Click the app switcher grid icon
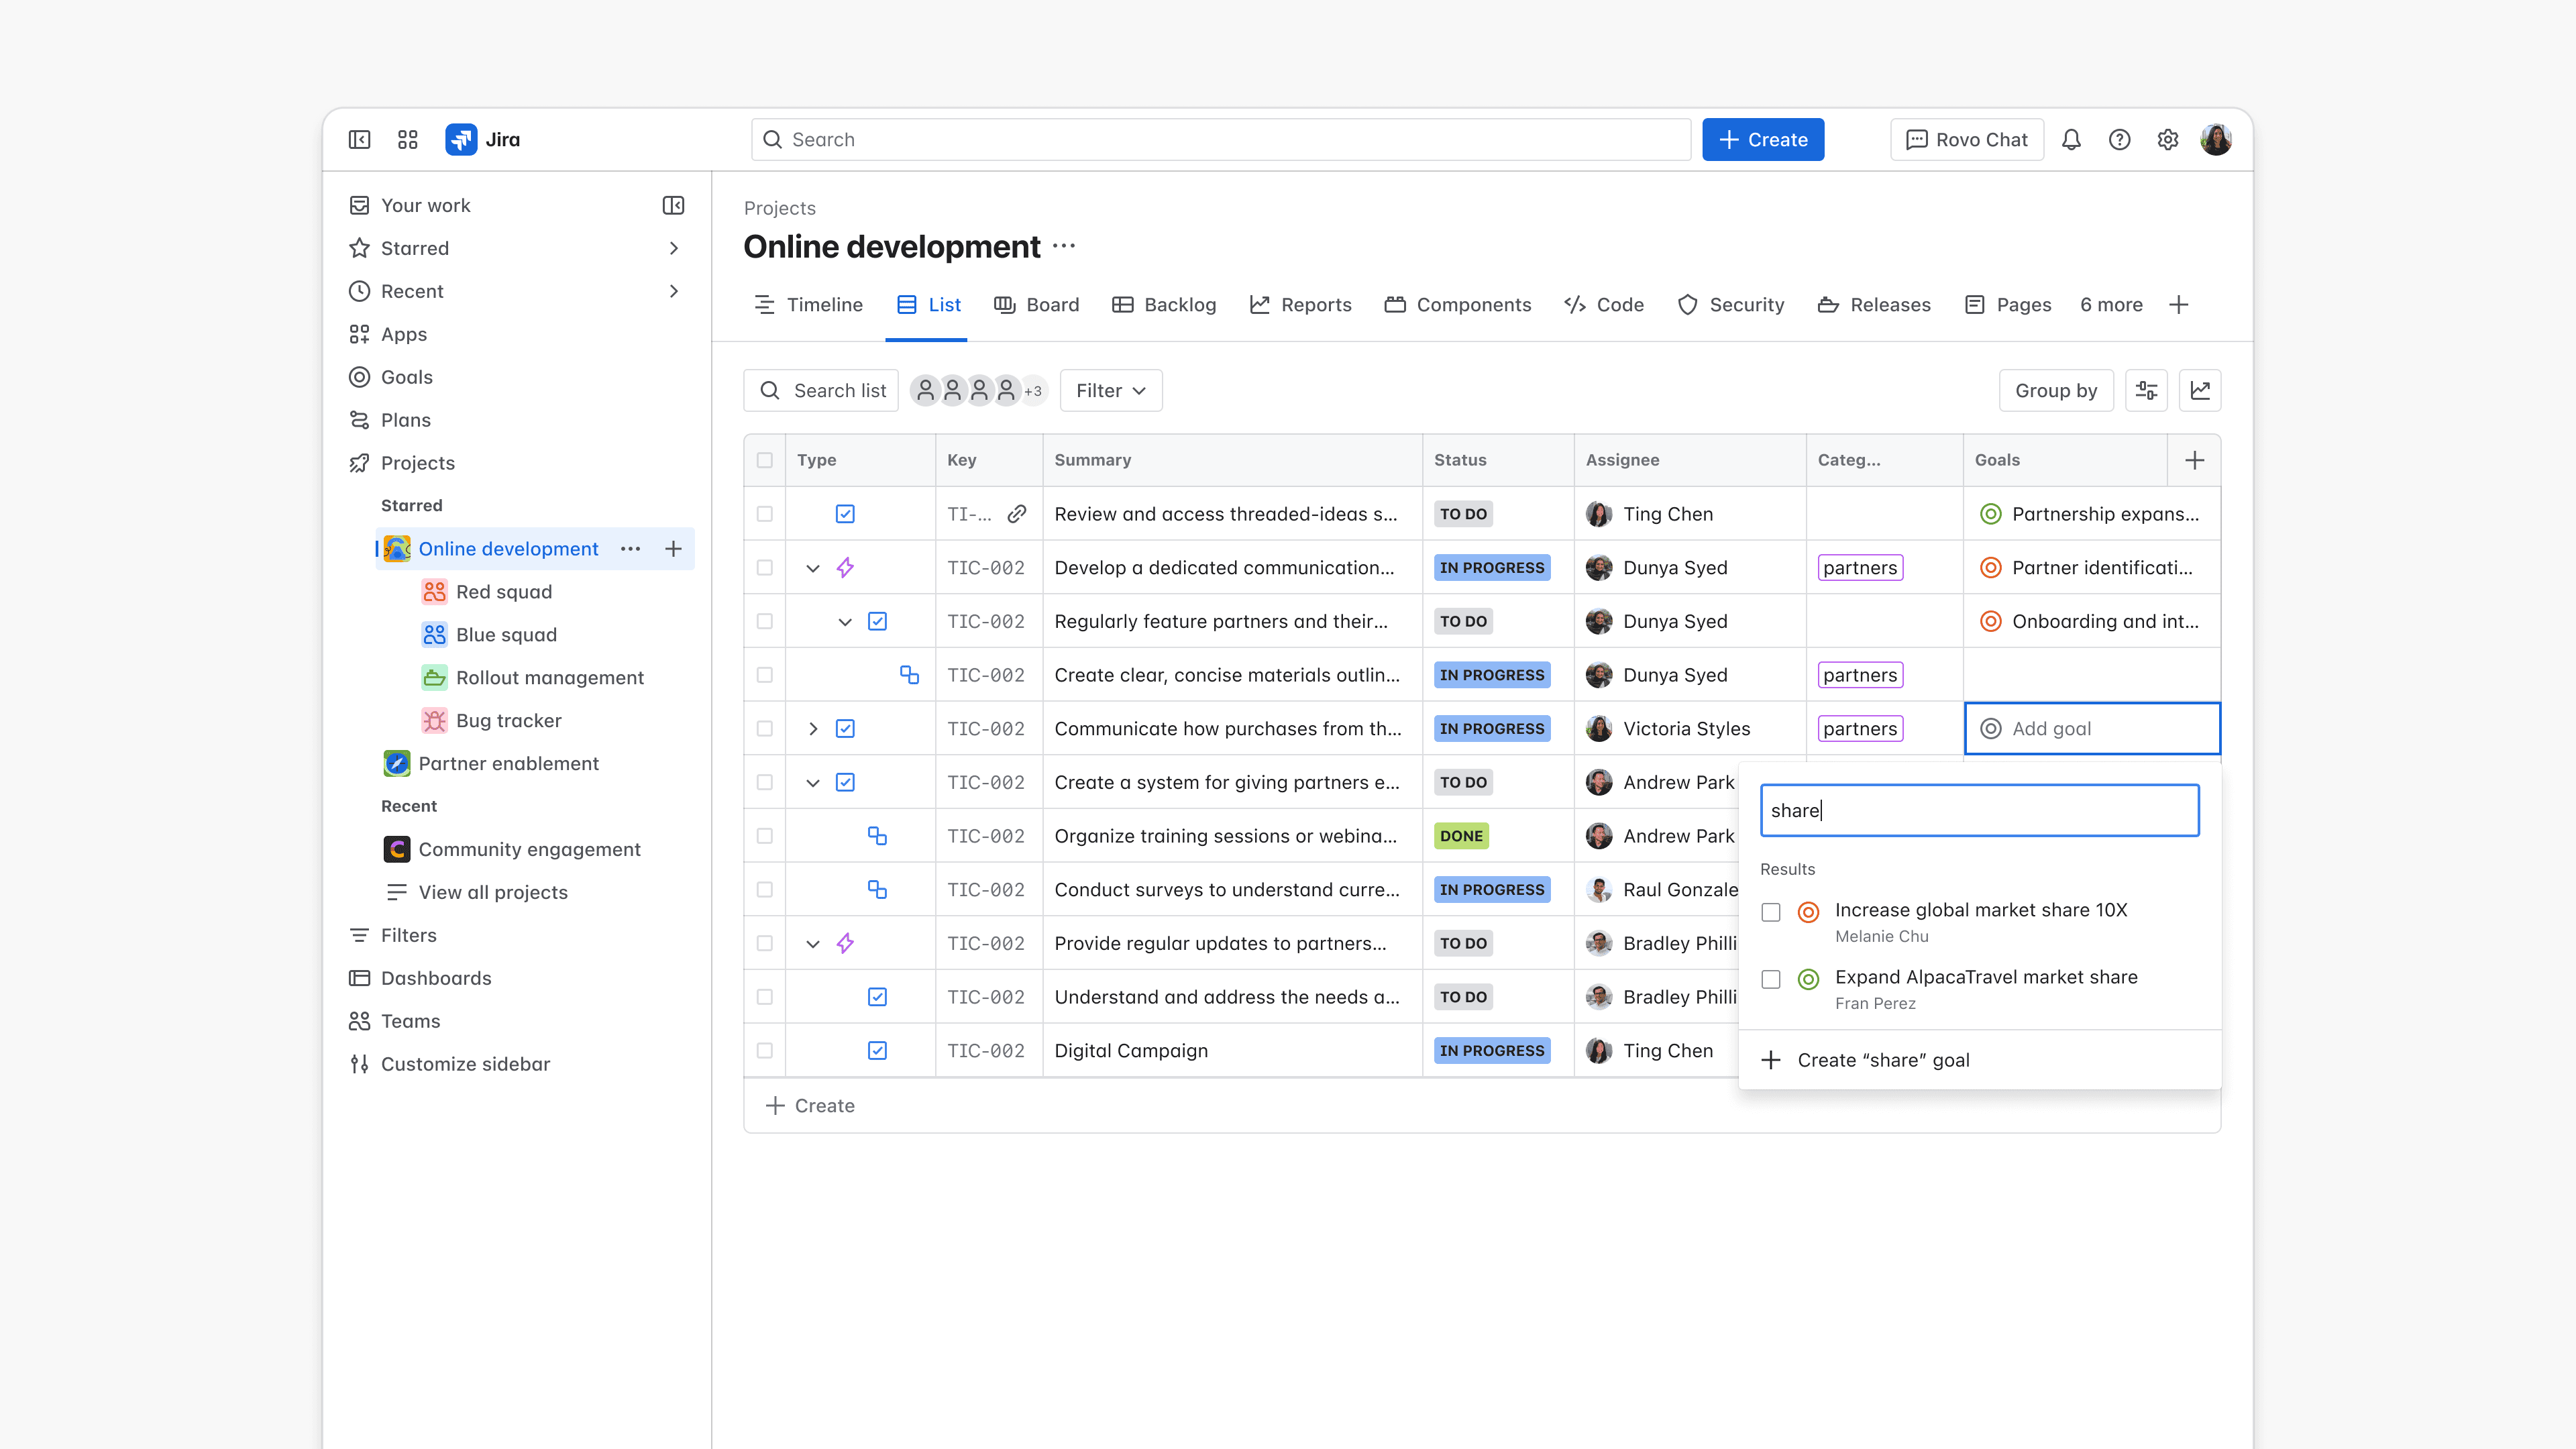2576x1449 pixels. [x=407, y=140]
